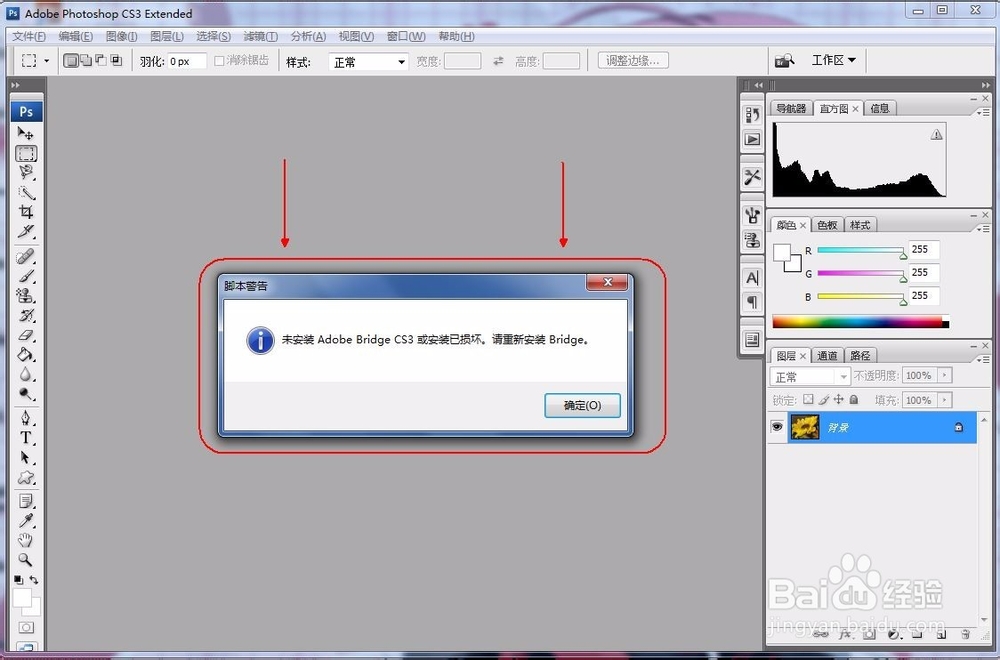Image resolution: width=1000 pixels, height=660 pixels.
Task: Open the Layers panel options menu
Action: pos(983,360)
